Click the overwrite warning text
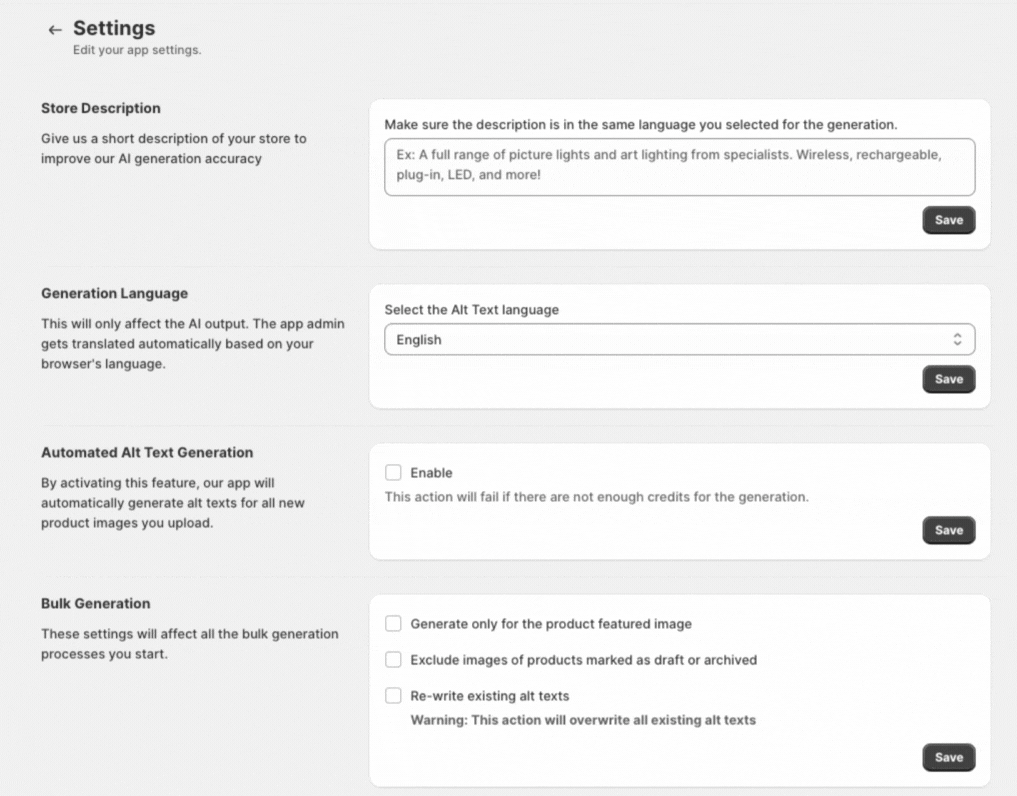This screenshot has width=1017, height=796. point(582,720)
